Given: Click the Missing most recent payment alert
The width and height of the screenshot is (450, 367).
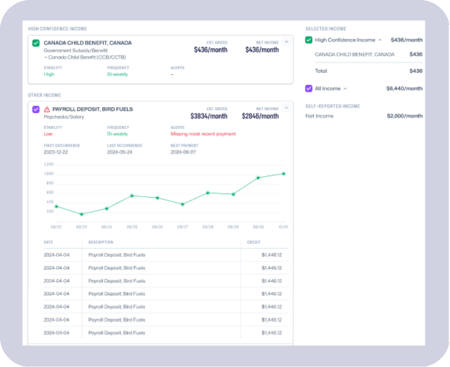Looking at the screenshot, I should point(203,134).
